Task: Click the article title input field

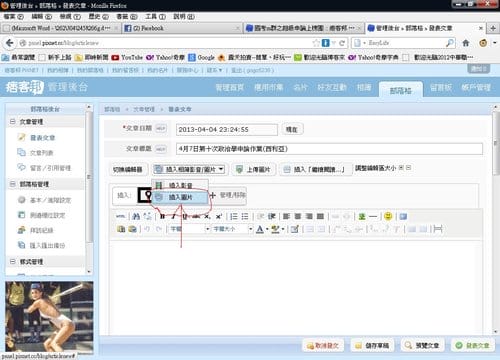Action: [329, 149]
